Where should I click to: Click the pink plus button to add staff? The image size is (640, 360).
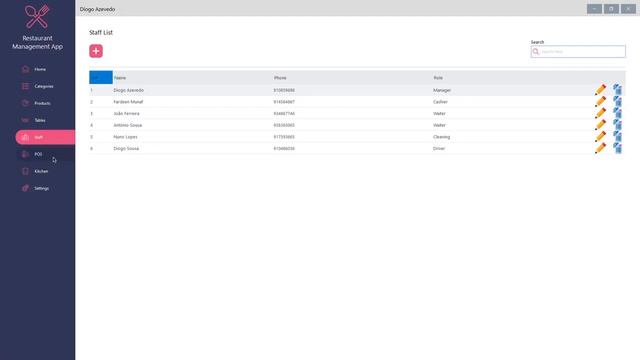click(96, 51)
